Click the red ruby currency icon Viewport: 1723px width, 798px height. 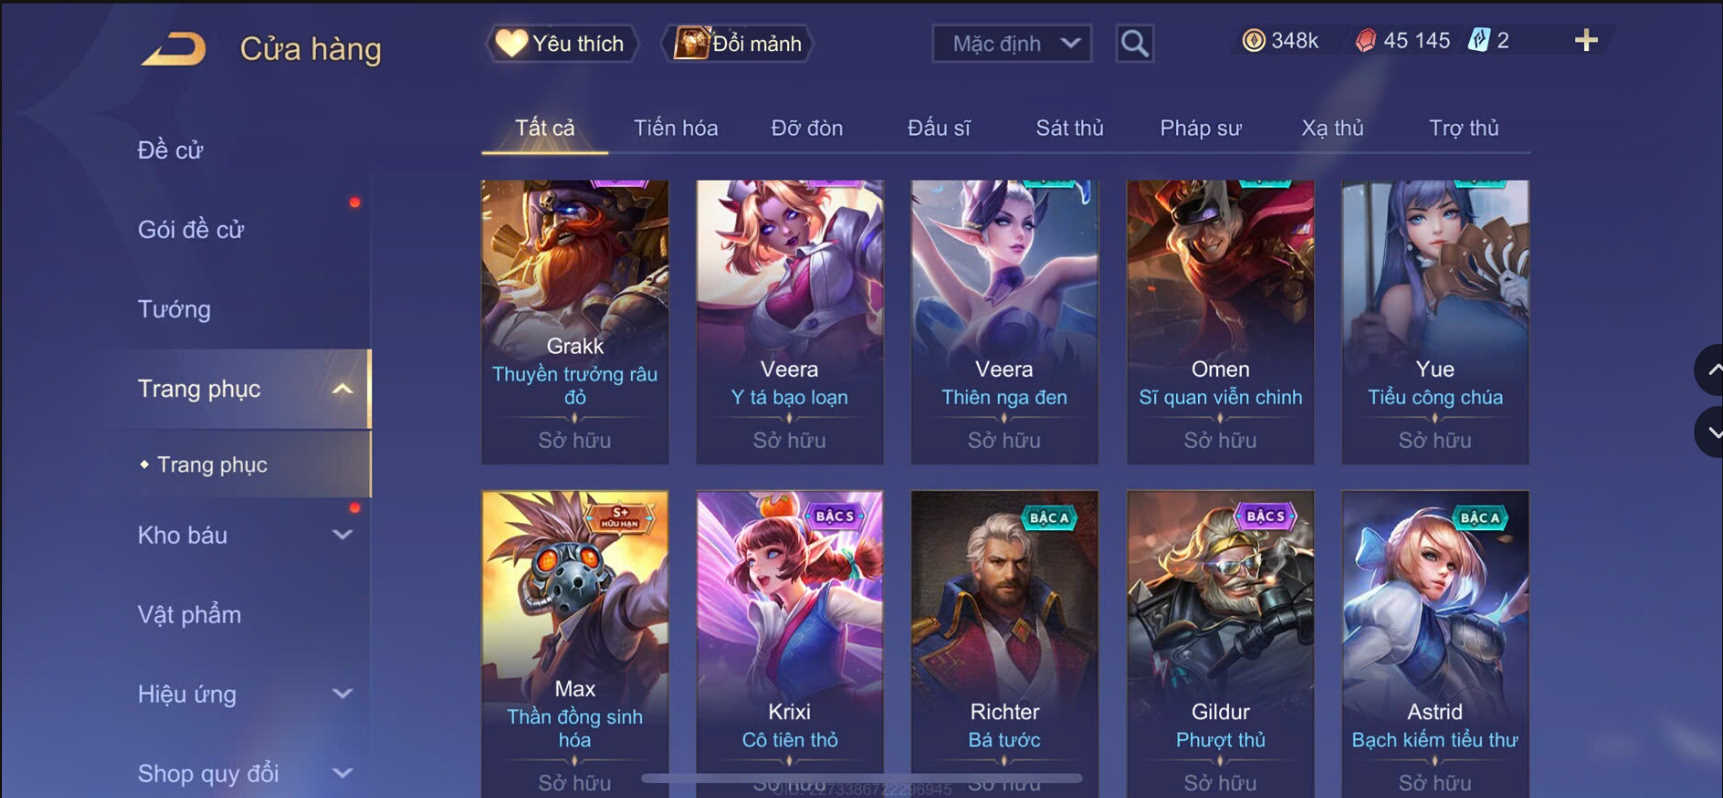[1365, 40]
